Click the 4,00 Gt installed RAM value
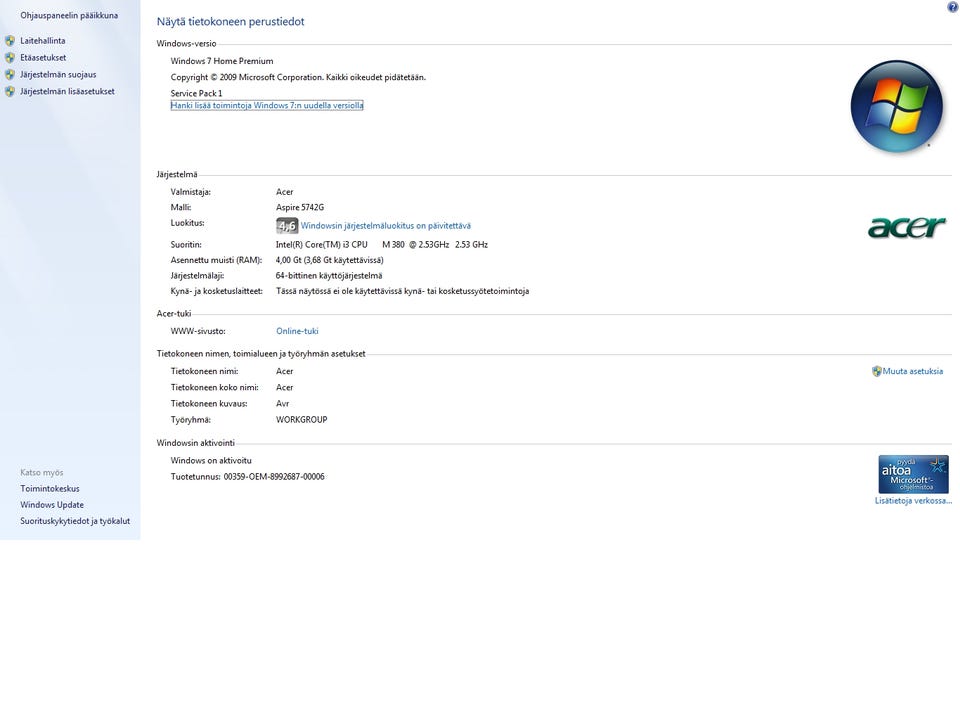The height and width of the screenshot is (706, 960). [329, 260]
